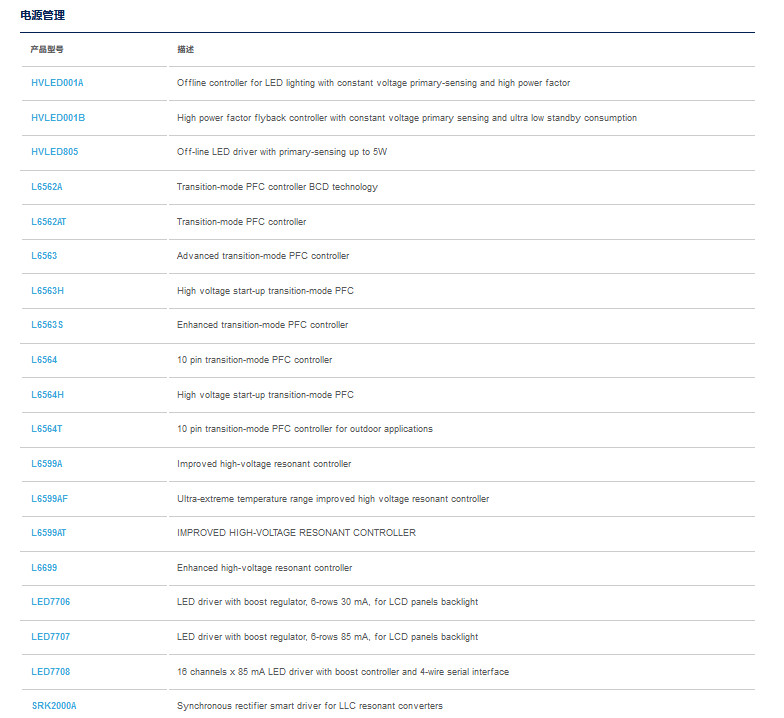The width and height of the screenshot is (784, 718).
Task: Follow the LED7708 product link
Action: tap(50, 672)
